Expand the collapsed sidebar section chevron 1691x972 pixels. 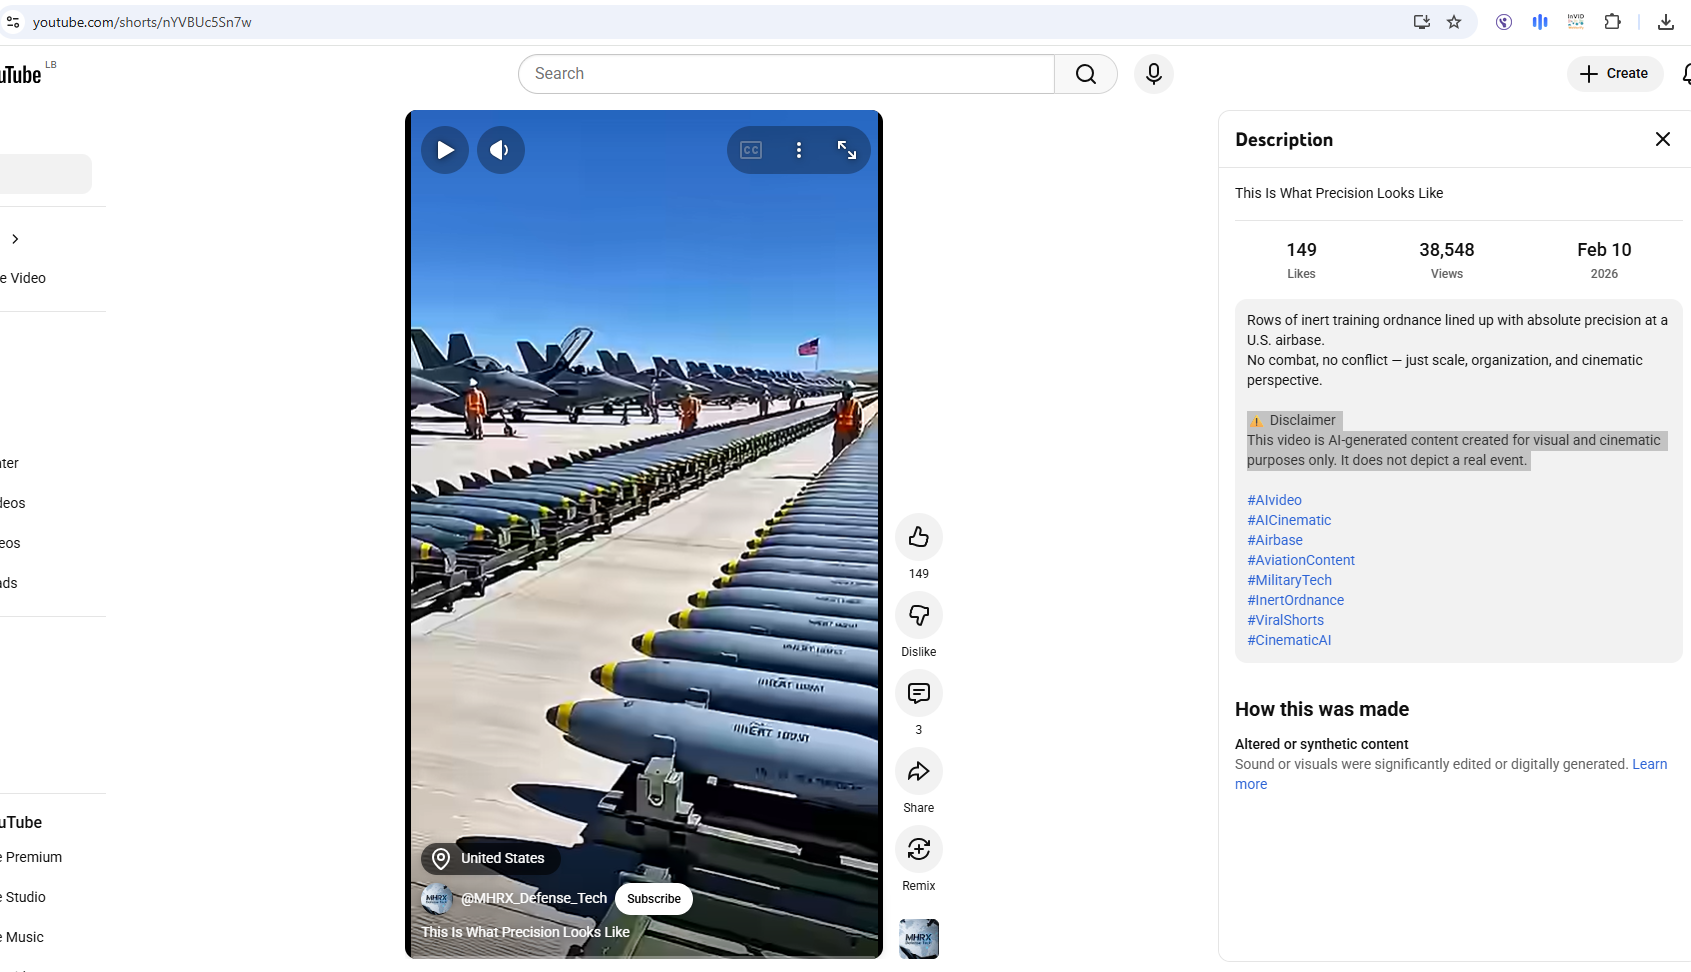[x=15, y=239]
